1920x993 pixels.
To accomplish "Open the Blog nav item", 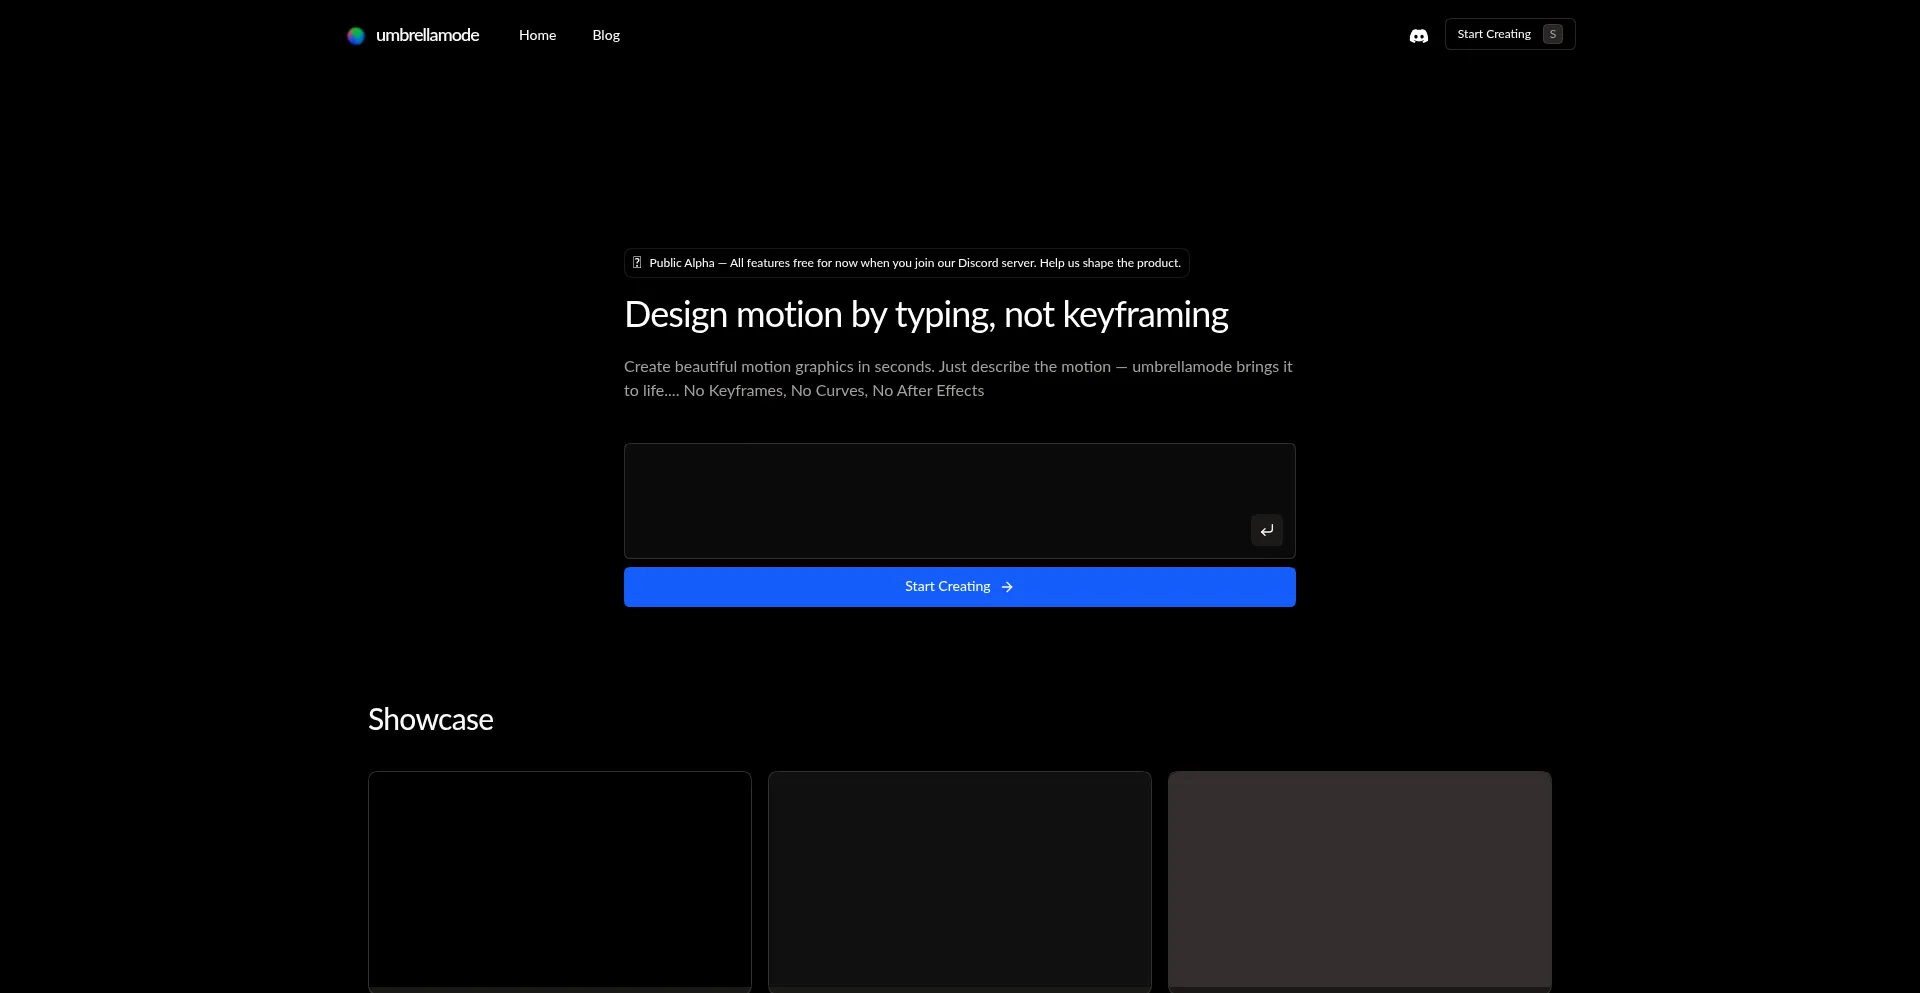I will tap(606, 35).
